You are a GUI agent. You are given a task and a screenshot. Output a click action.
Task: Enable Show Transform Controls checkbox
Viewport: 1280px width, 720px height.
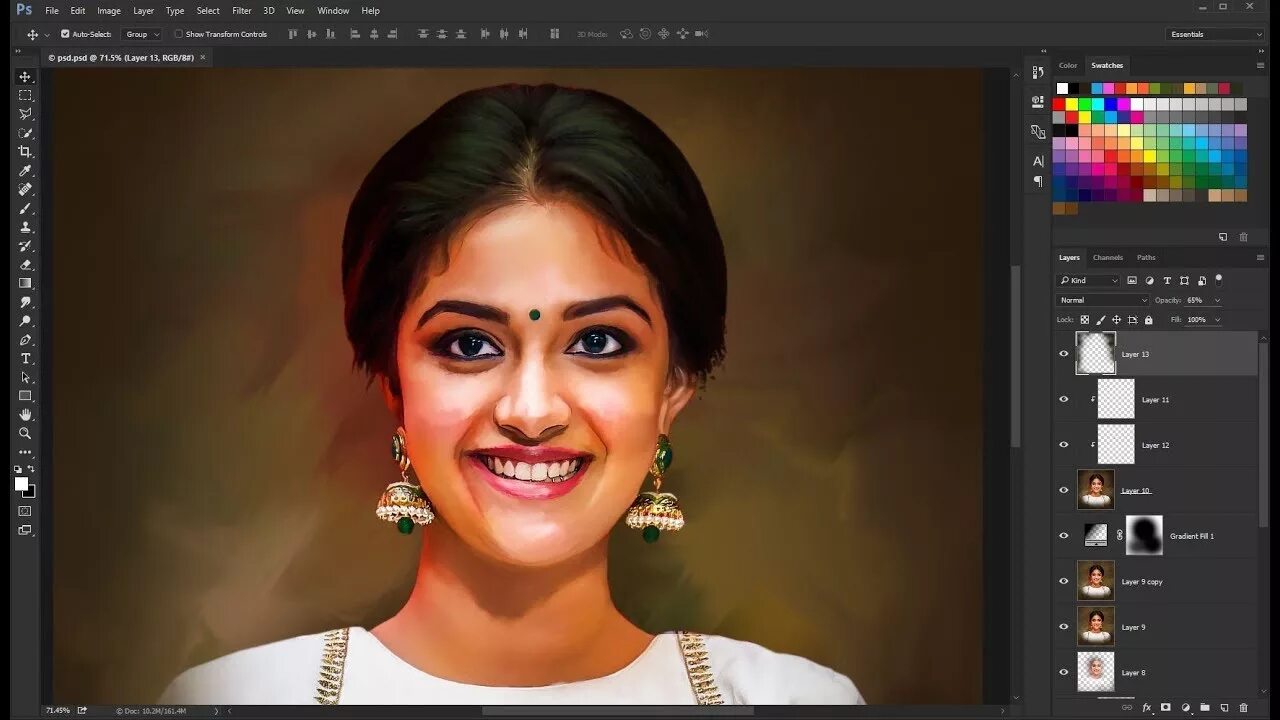[x=179, y=34]
